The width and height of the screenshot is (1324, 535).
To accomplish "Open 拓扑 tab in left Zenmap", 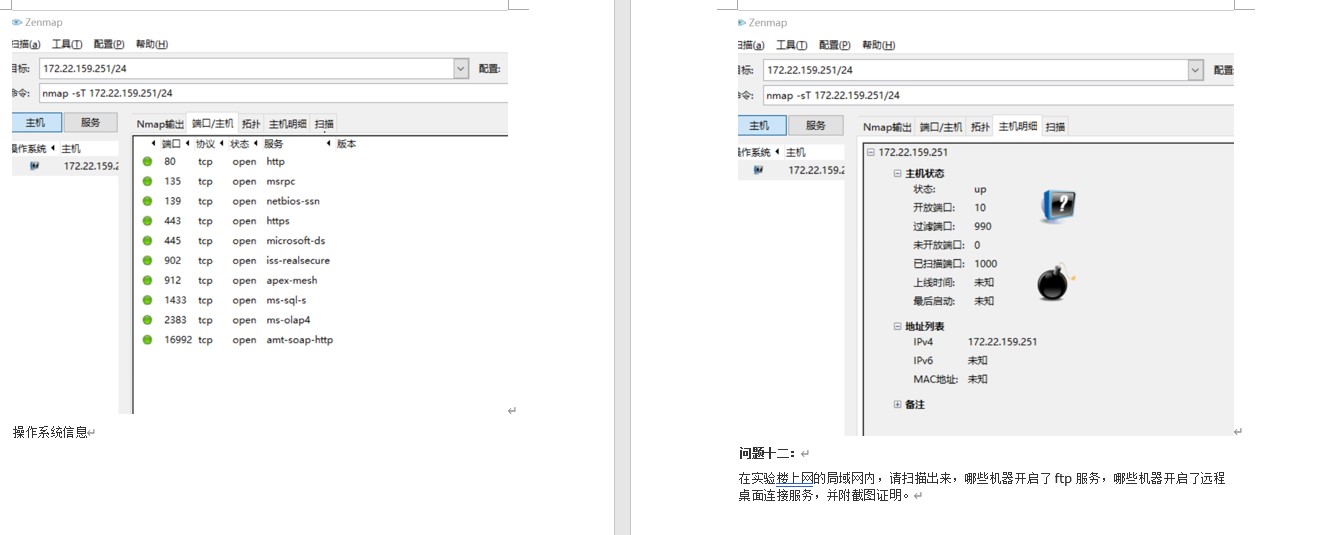I will click(251, 124).
